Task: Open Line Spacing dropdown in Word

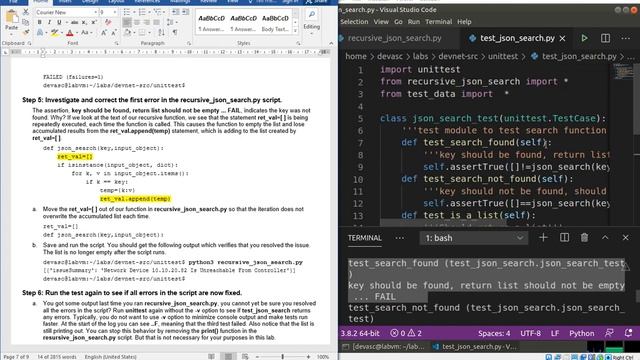Action: coord(171,22)
